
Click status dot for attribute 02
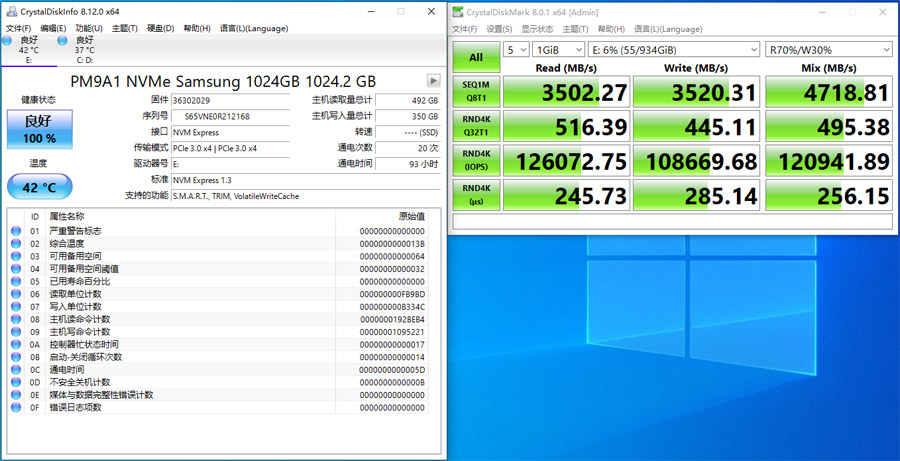pos(15,244)
